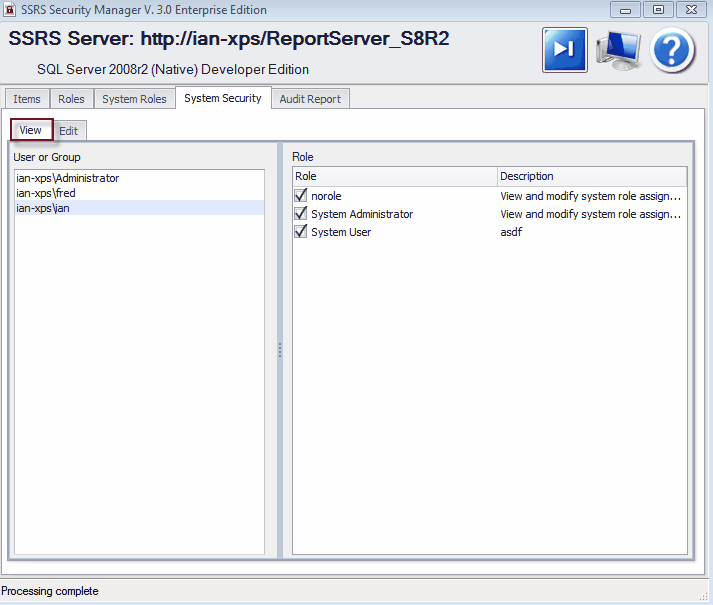Screen dimensions: 713x605
Task: Select user ian-xps\ian in the list
Action: pyautogui.click(x=139, y=208)
